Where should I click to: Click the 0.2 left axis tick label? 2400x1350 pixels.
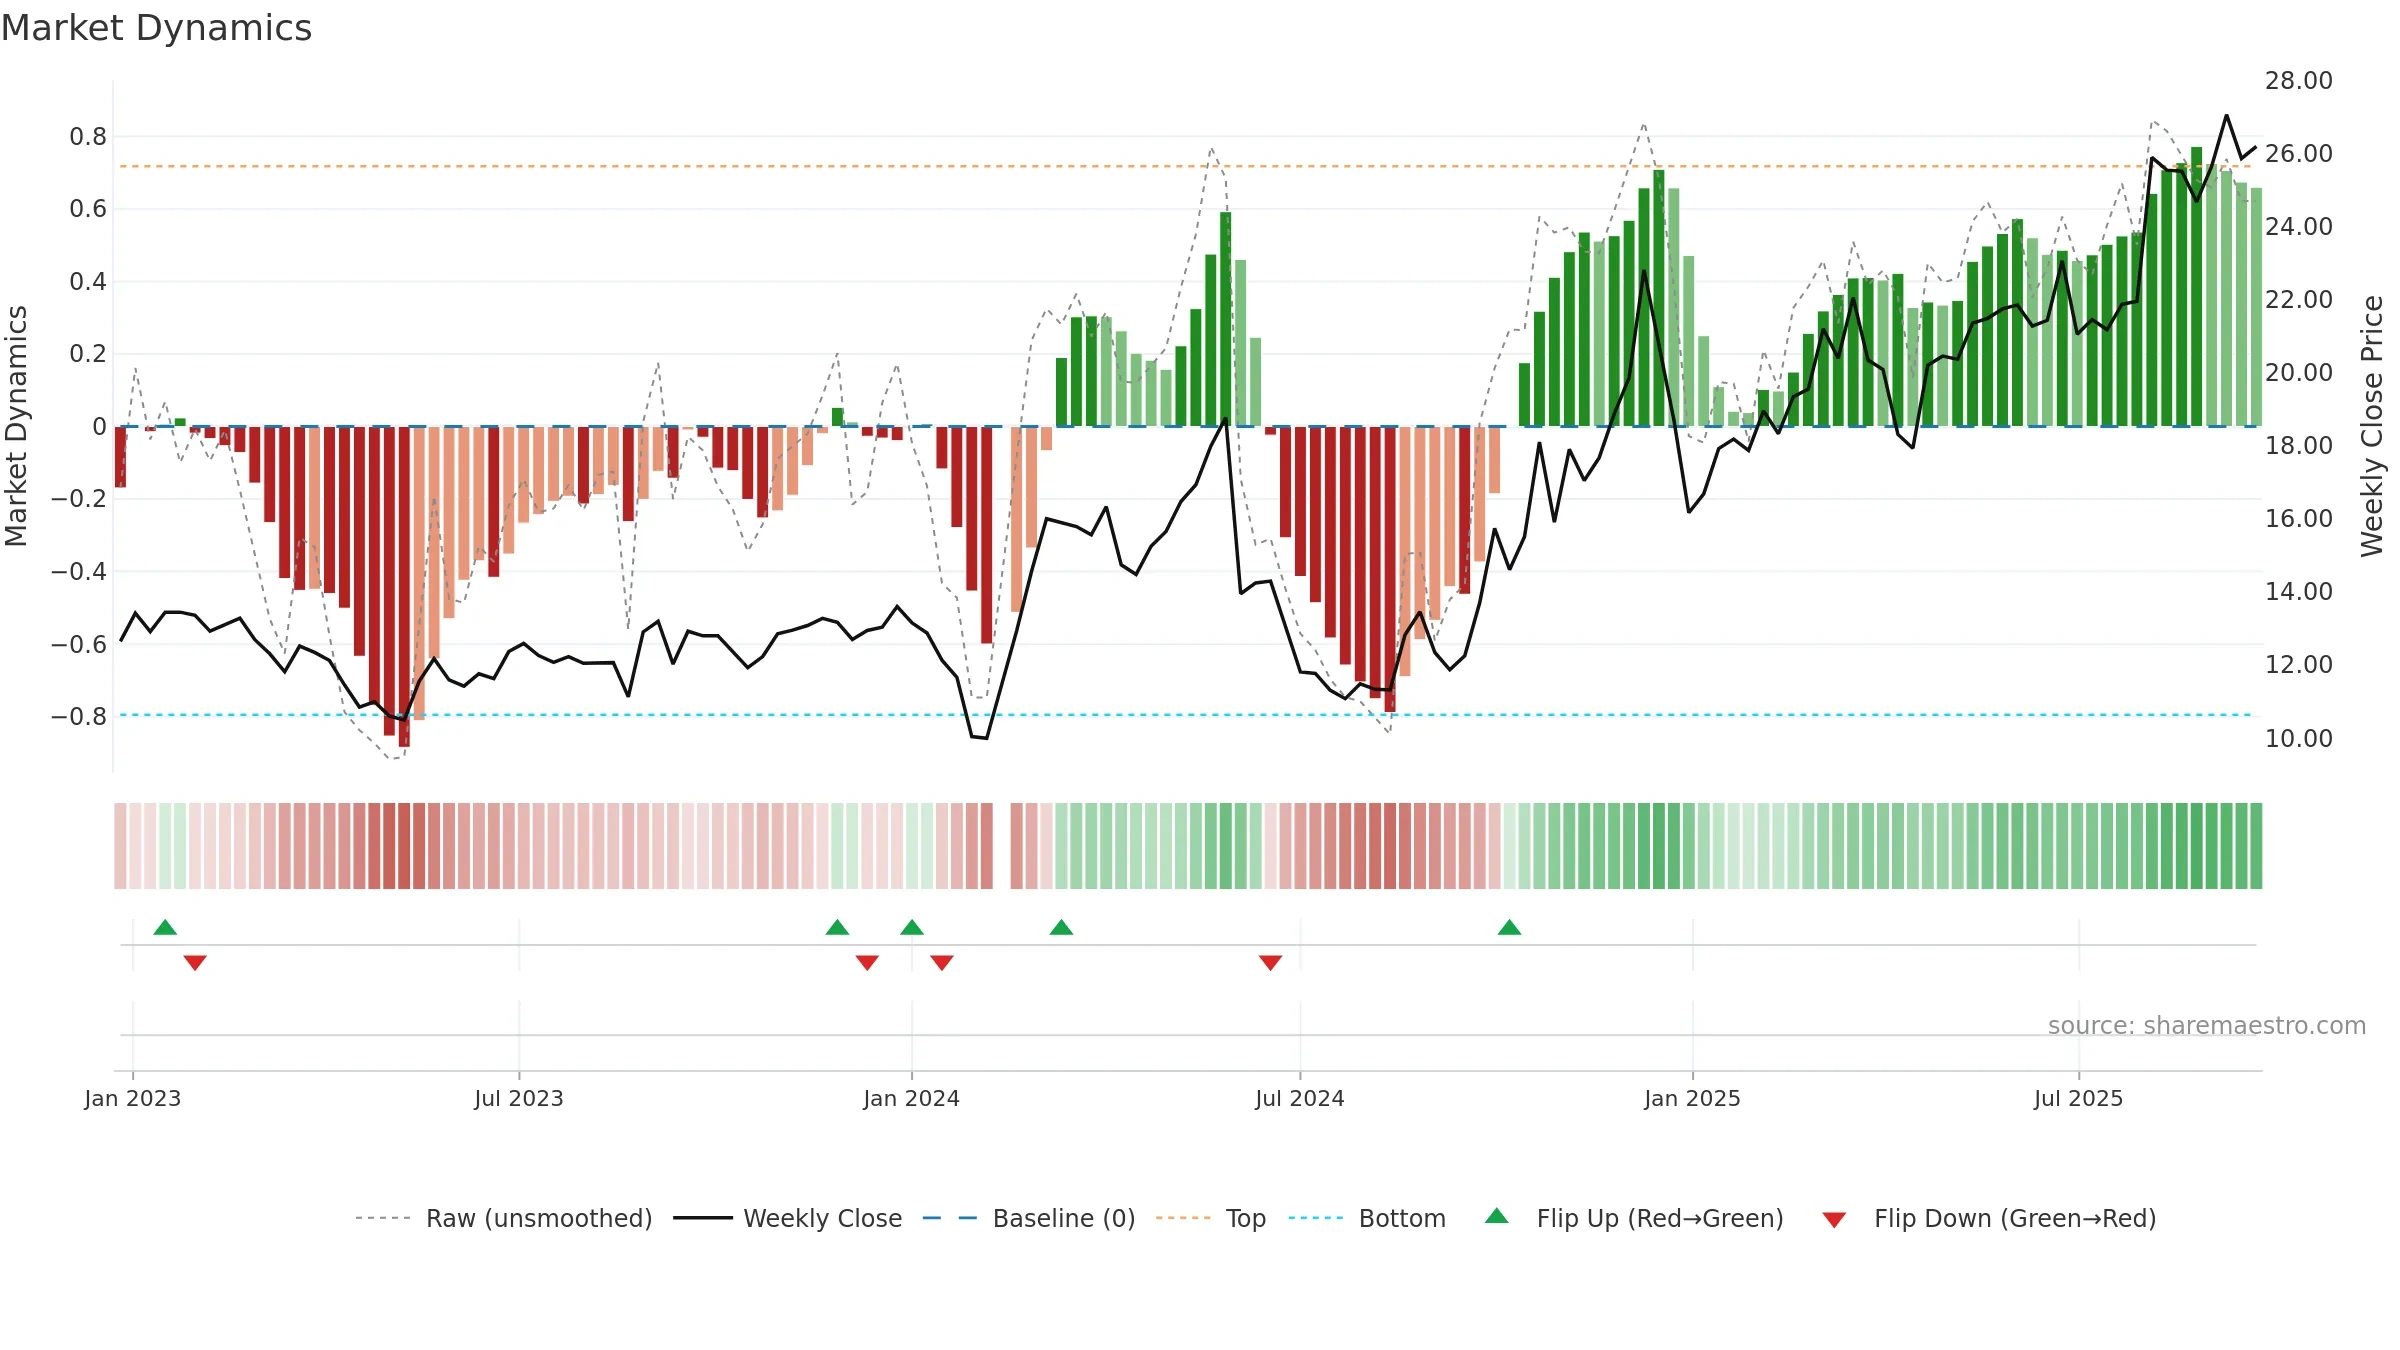[88, 354]
